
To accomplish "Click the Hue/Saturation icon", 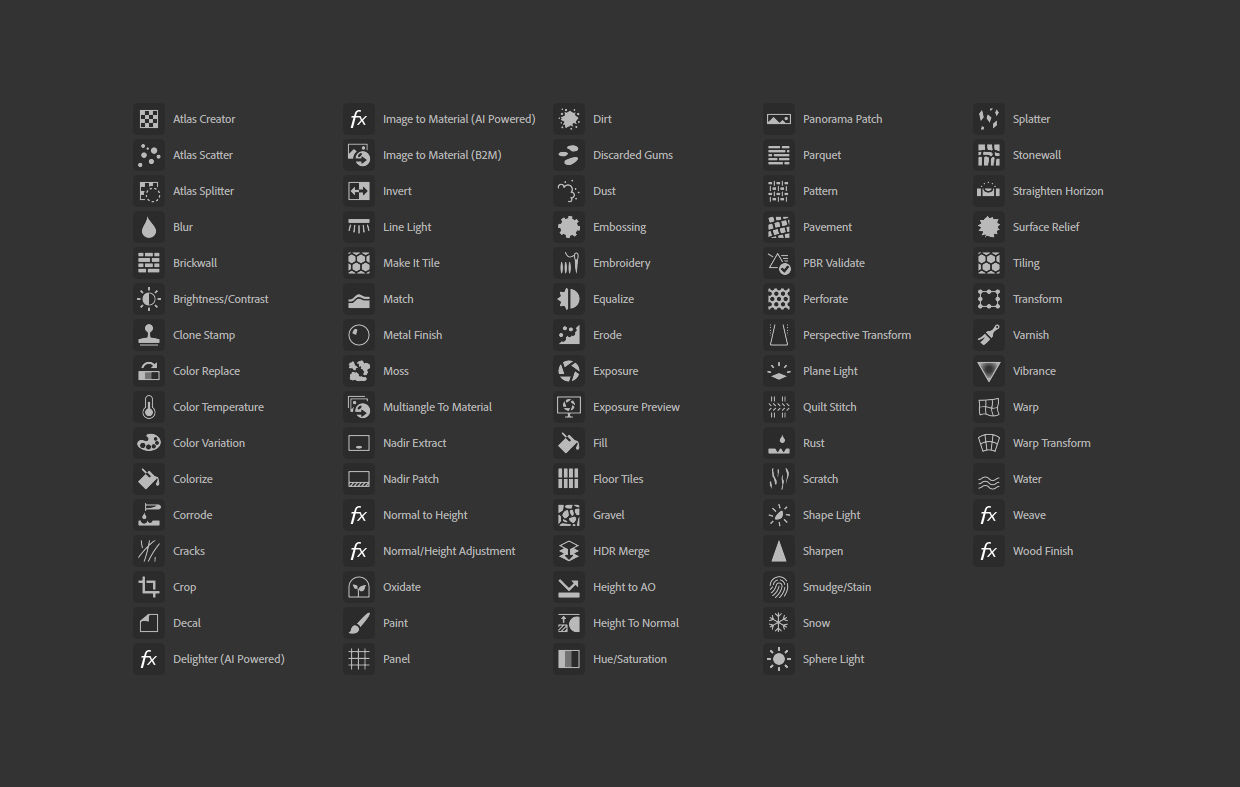I will 569,659.
